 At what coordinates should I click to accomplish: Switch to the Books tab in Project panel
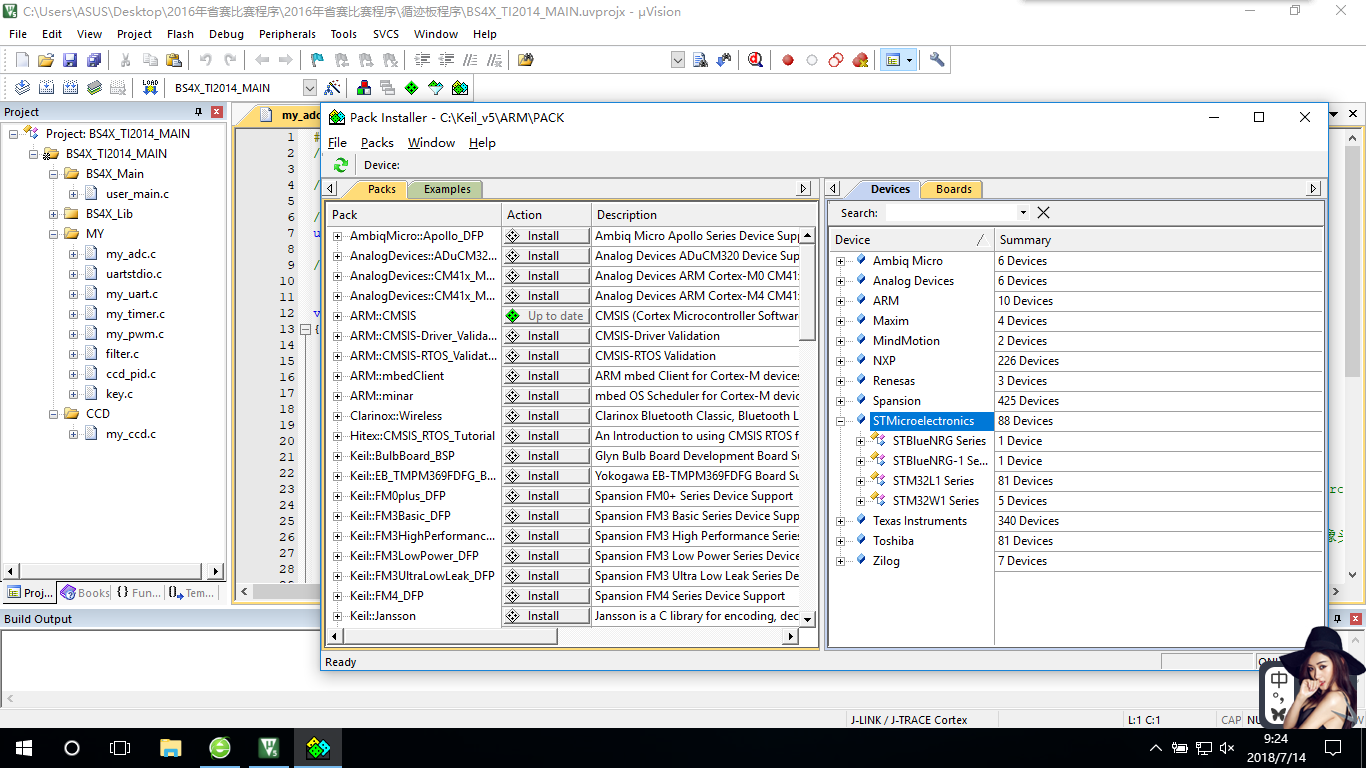(85, 593)
